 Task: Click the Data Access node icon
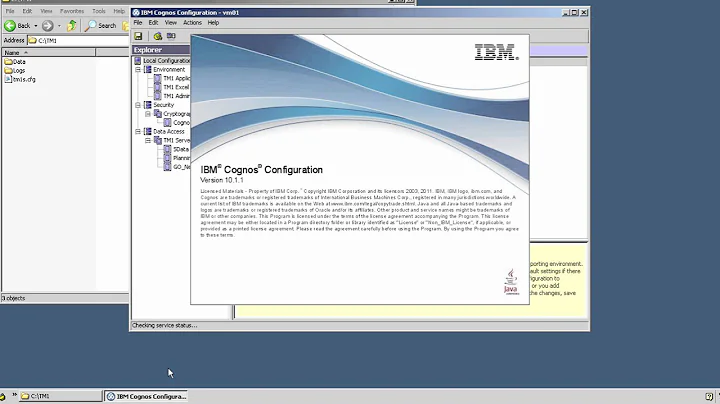click(x=148, y=131)
